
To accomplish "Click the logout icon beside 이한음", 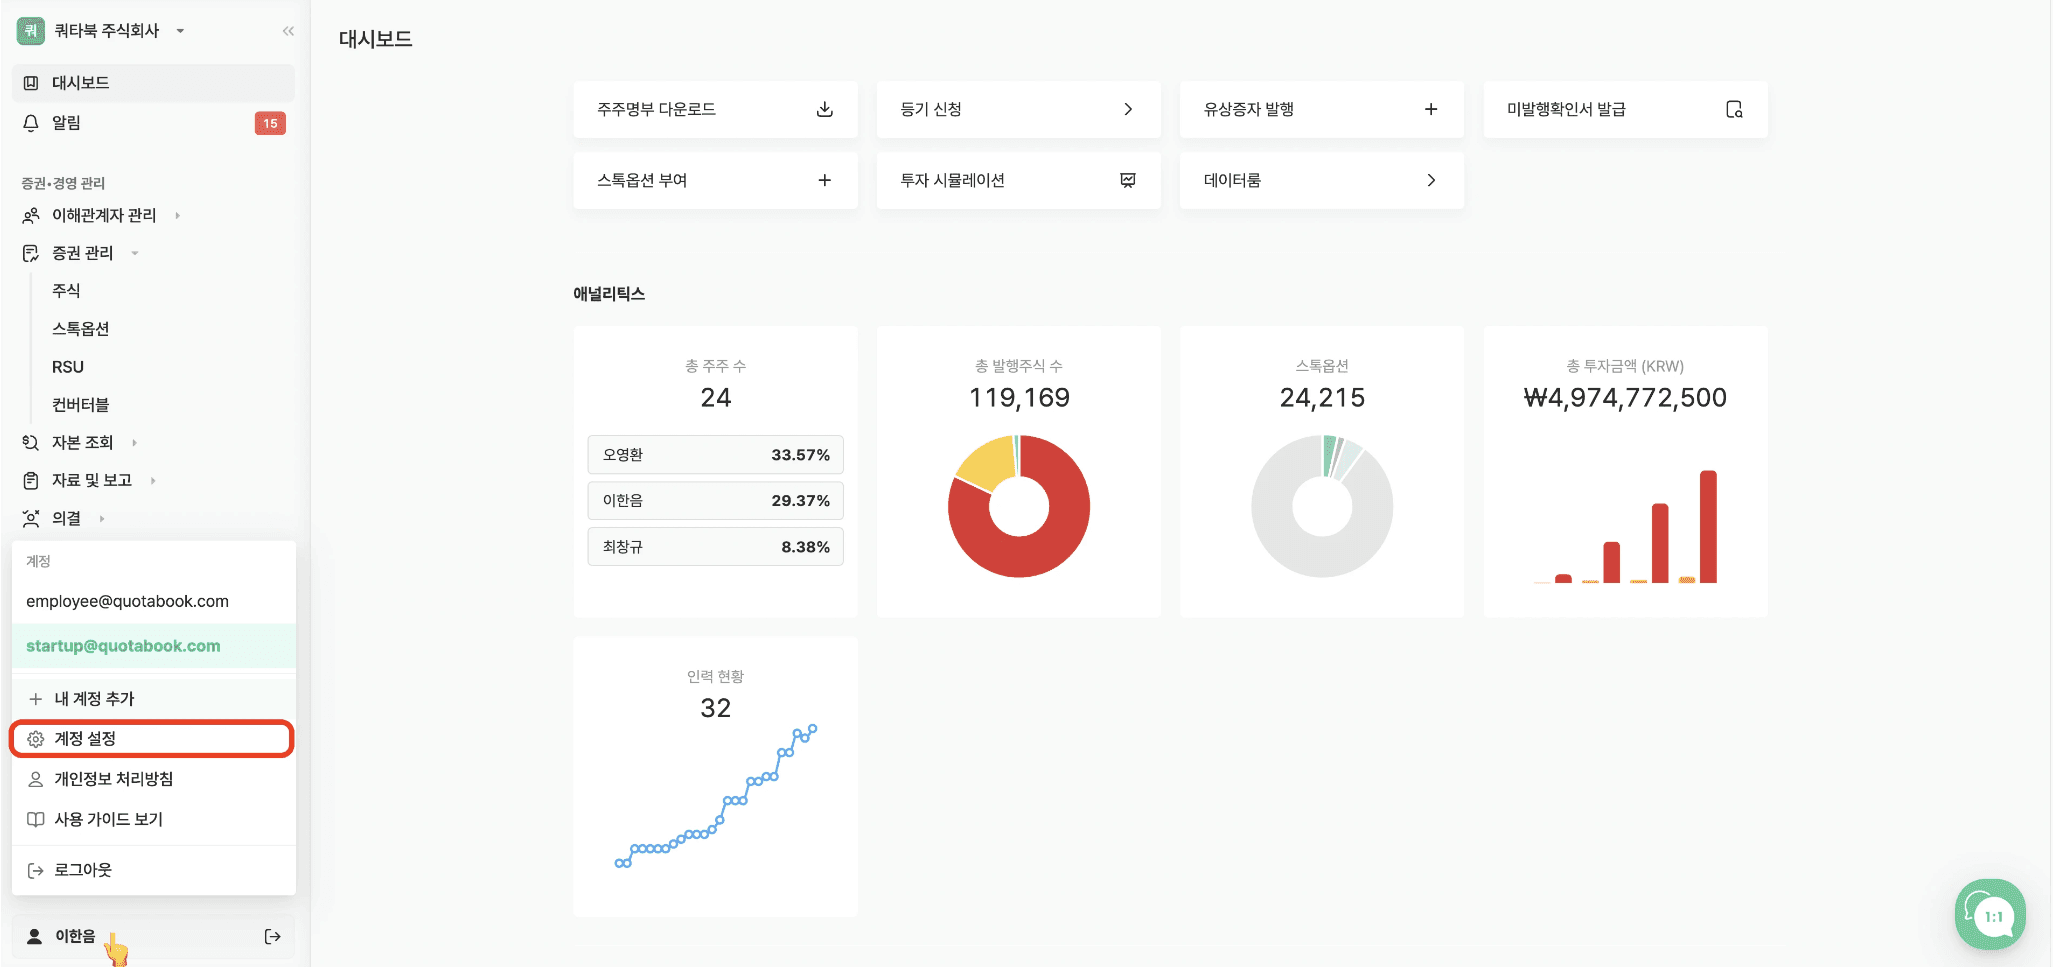I will click(271, 936).
